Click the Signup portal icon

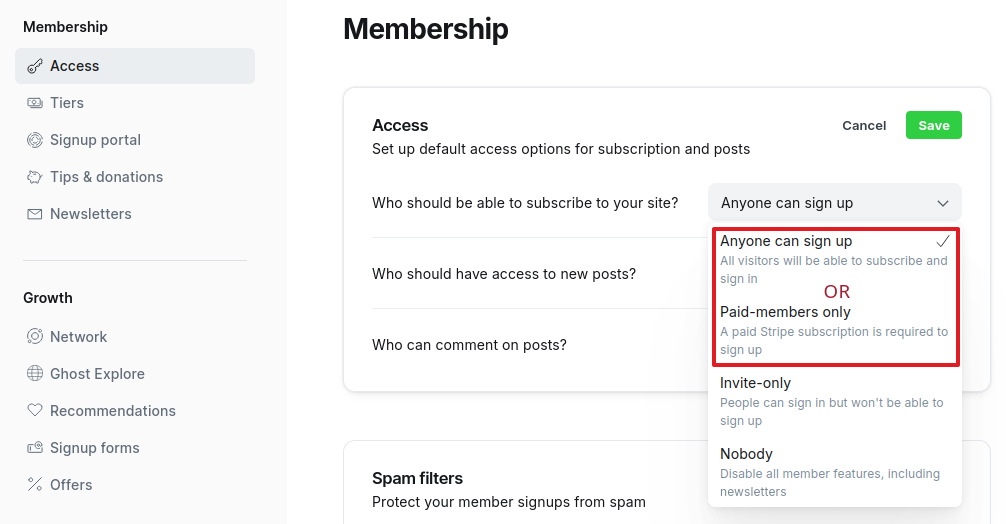(x=35, y=140)
